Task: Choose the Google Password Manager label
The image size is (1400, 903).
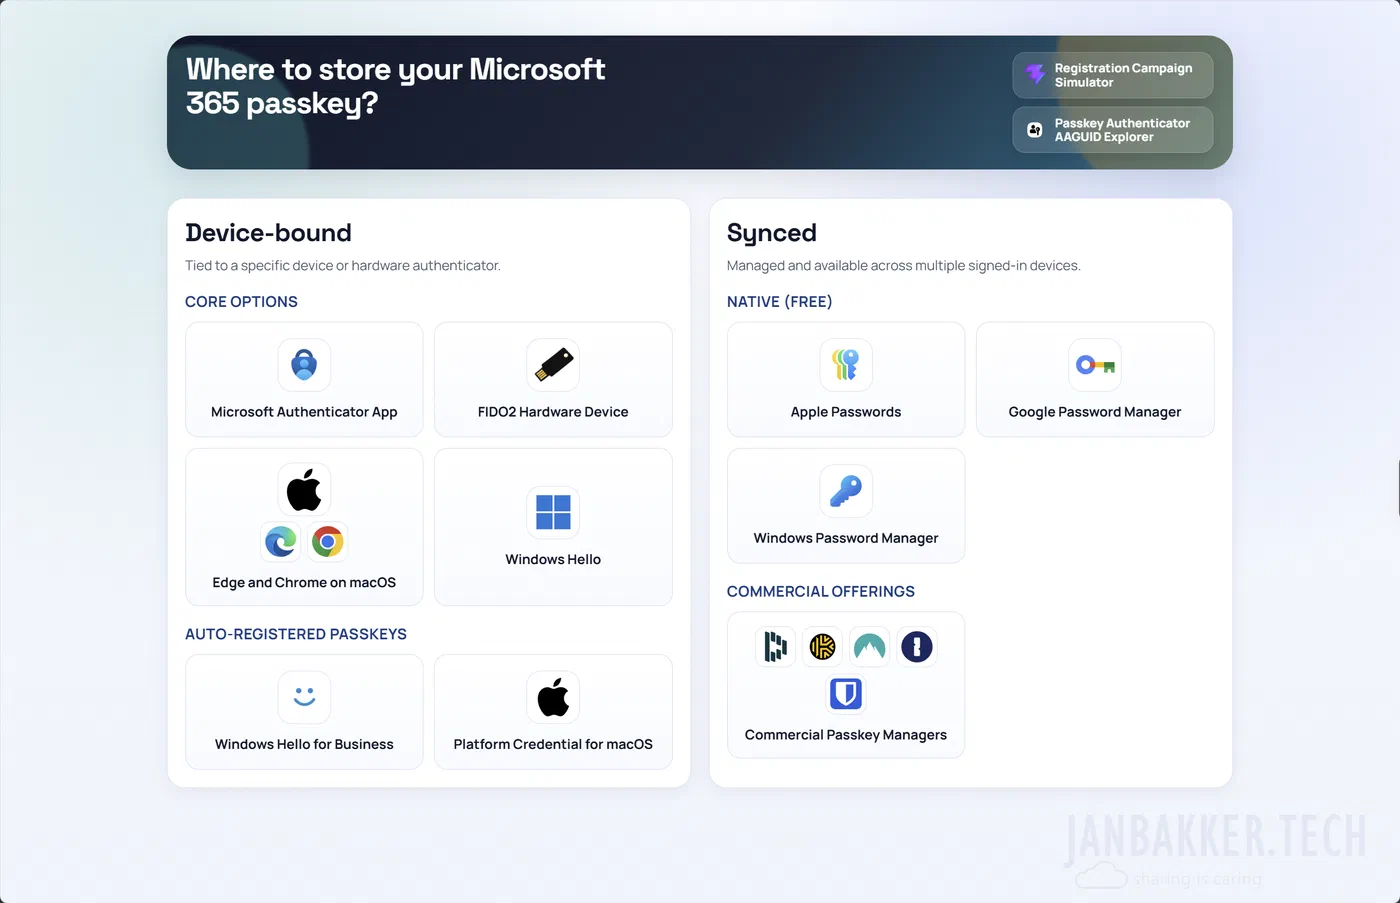Action: [1095, 412]
